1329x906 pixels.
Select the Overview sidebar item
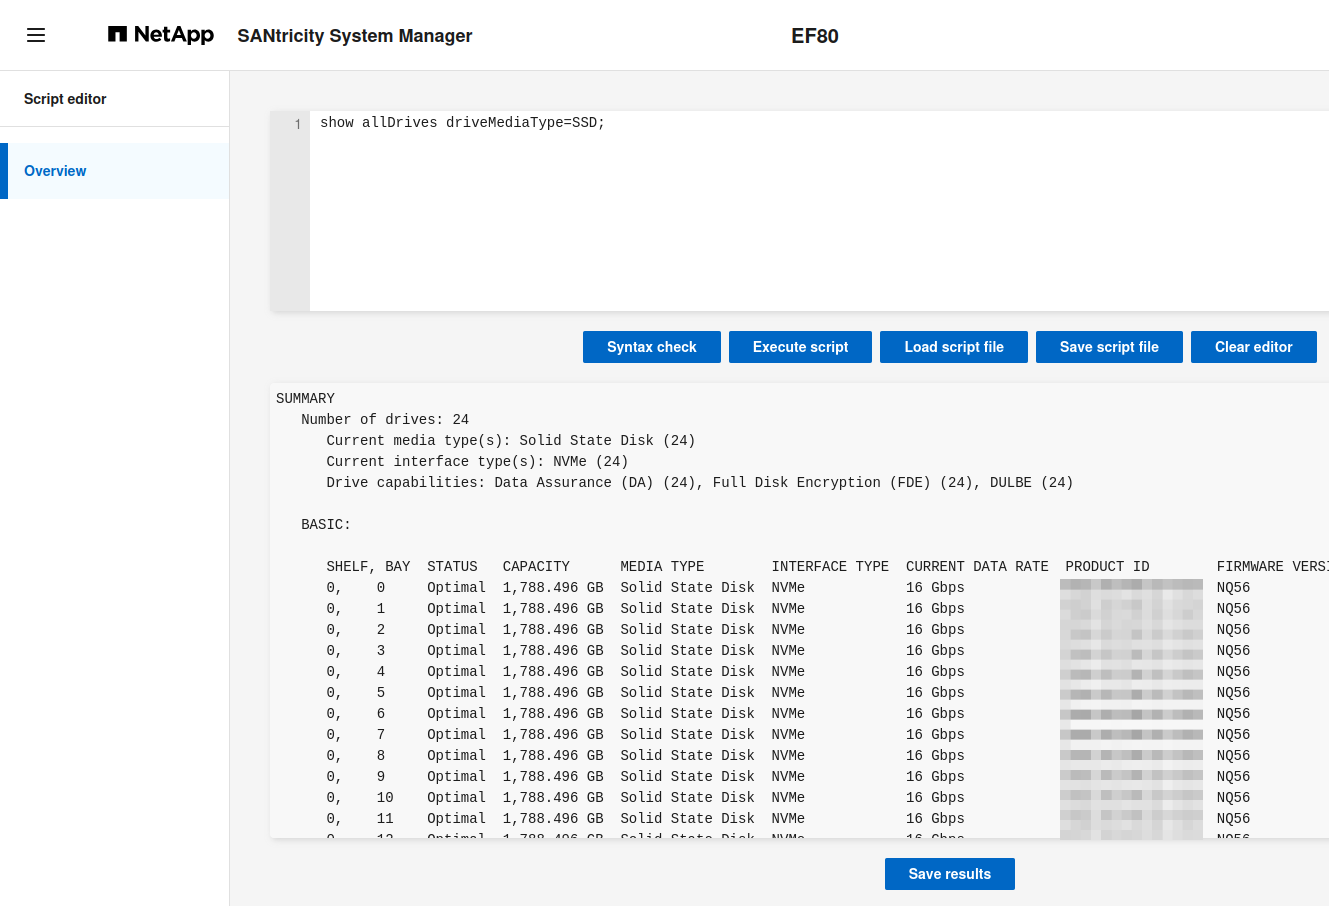point(115,171)
